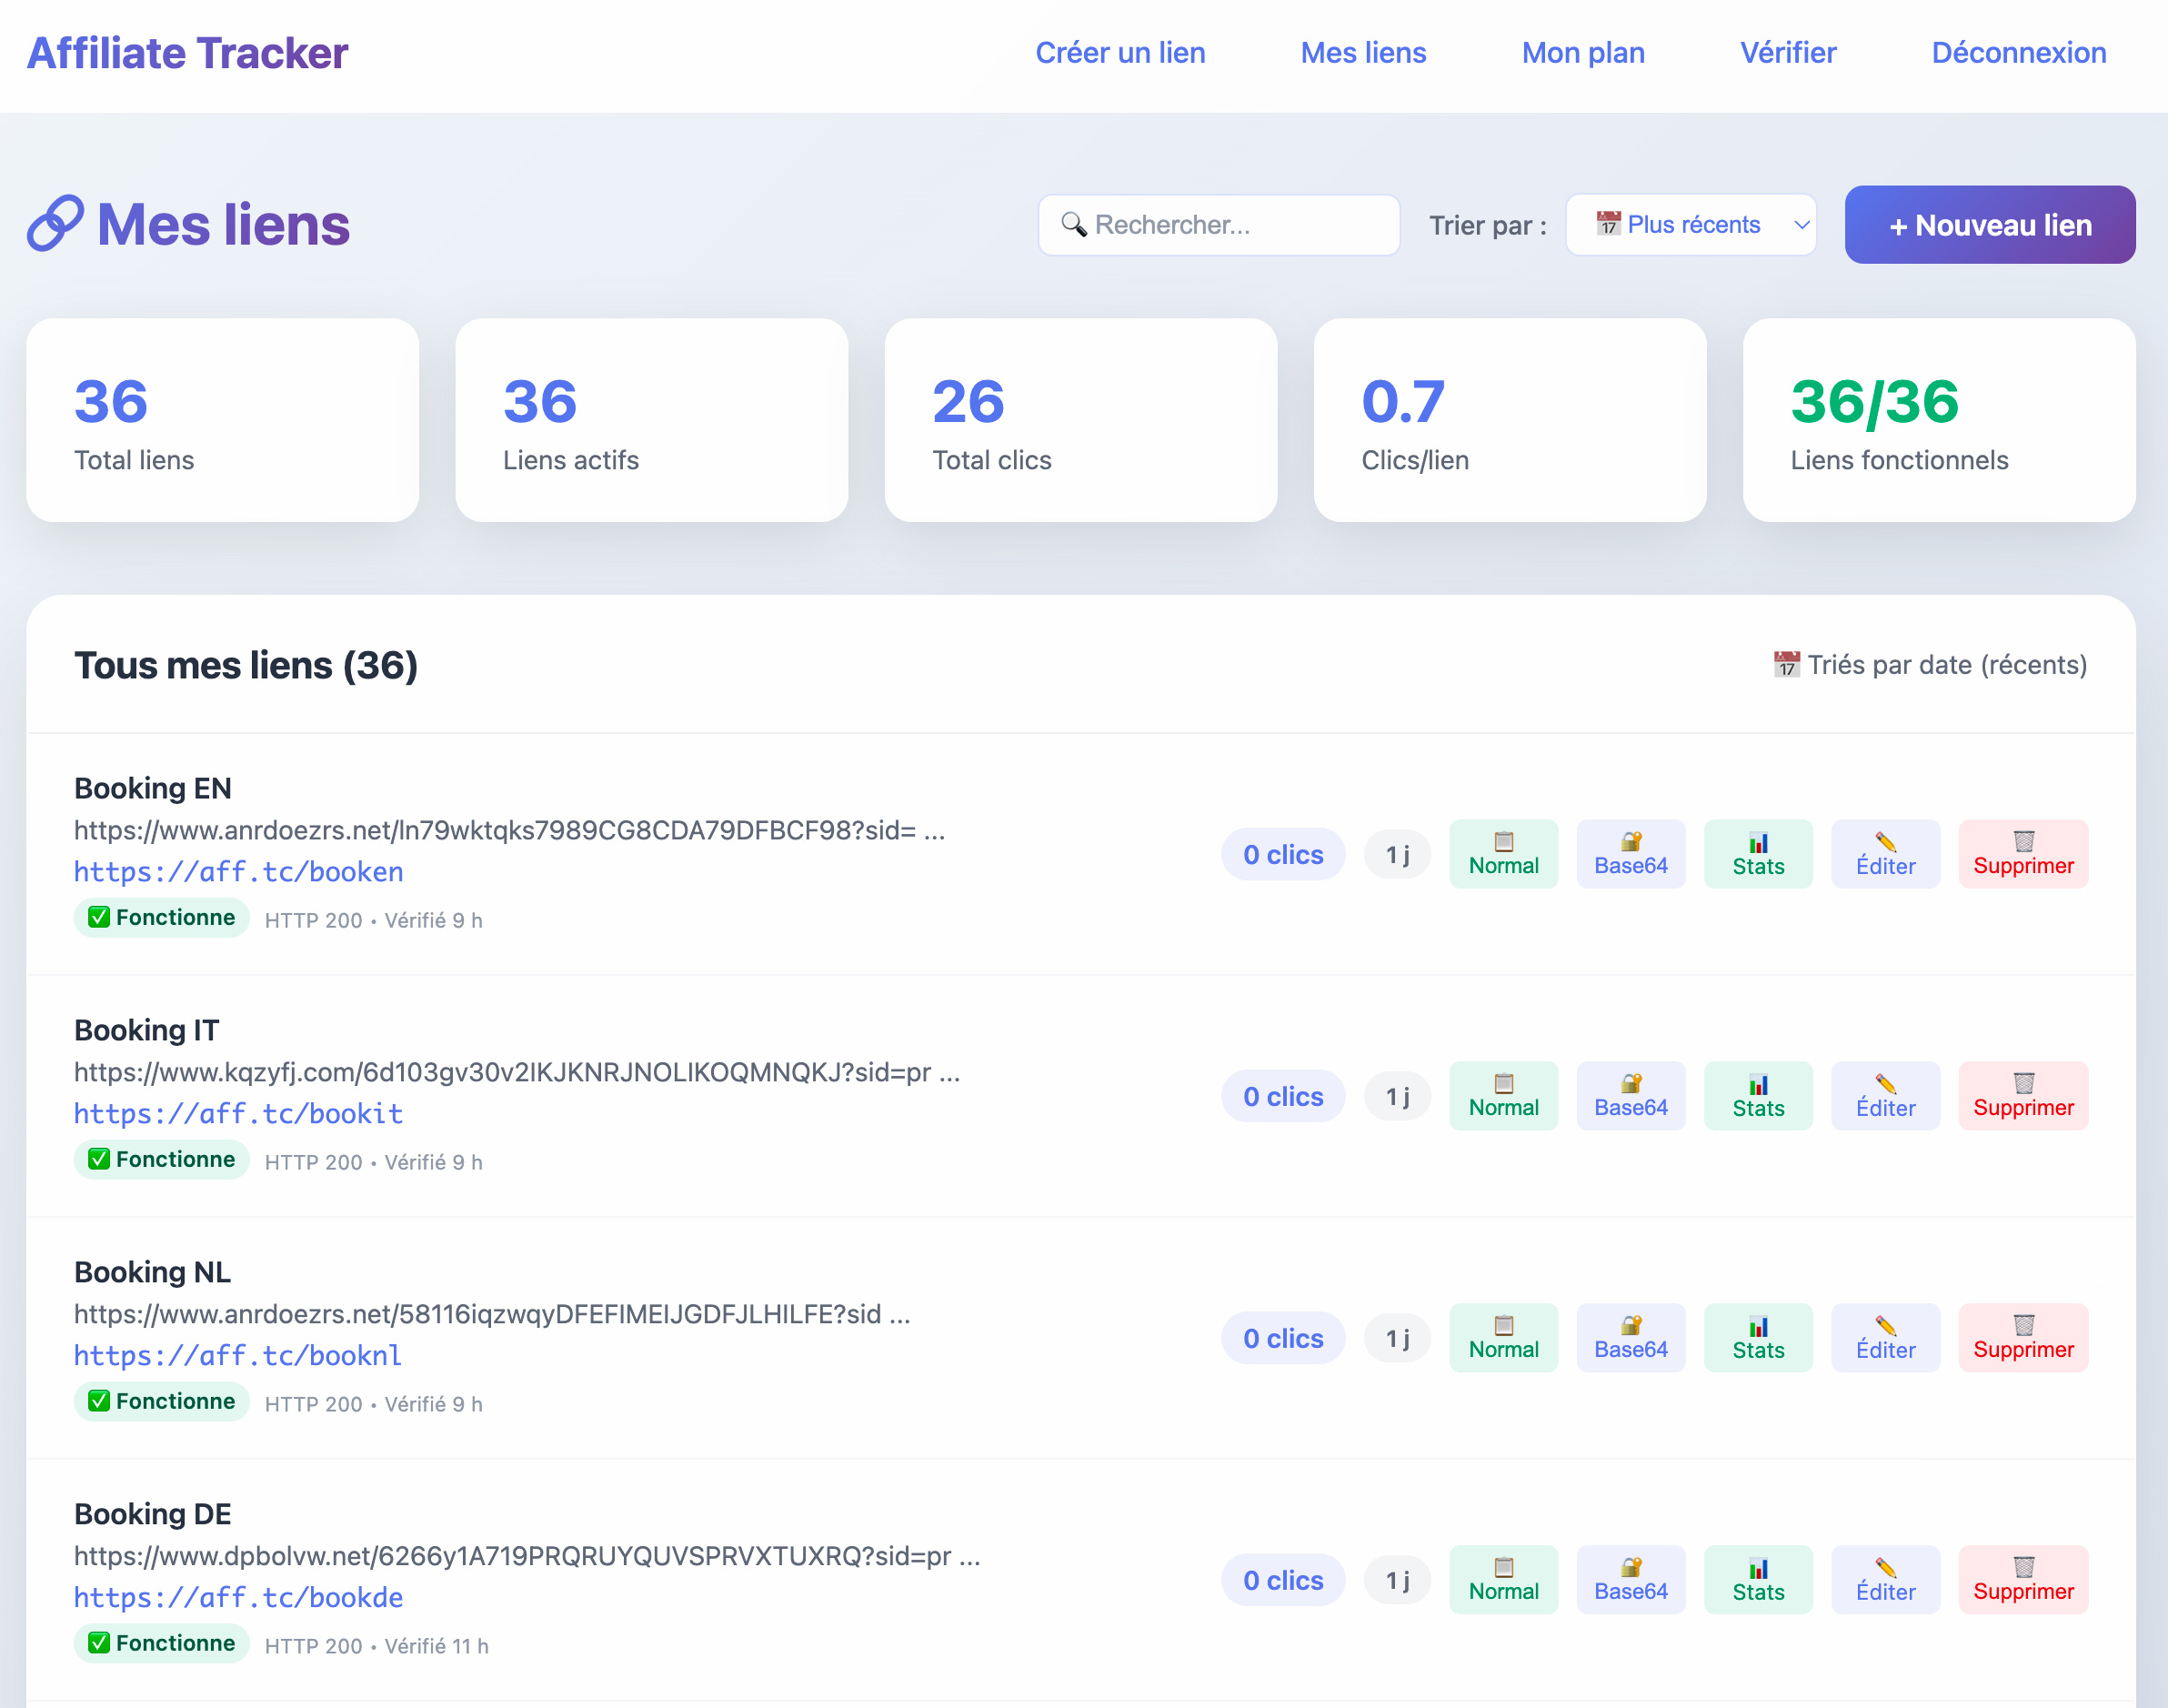Screen dimensions: 2168x1708
Task: Open 'Mes liens' navigation item
Action: click(1363, 53)
